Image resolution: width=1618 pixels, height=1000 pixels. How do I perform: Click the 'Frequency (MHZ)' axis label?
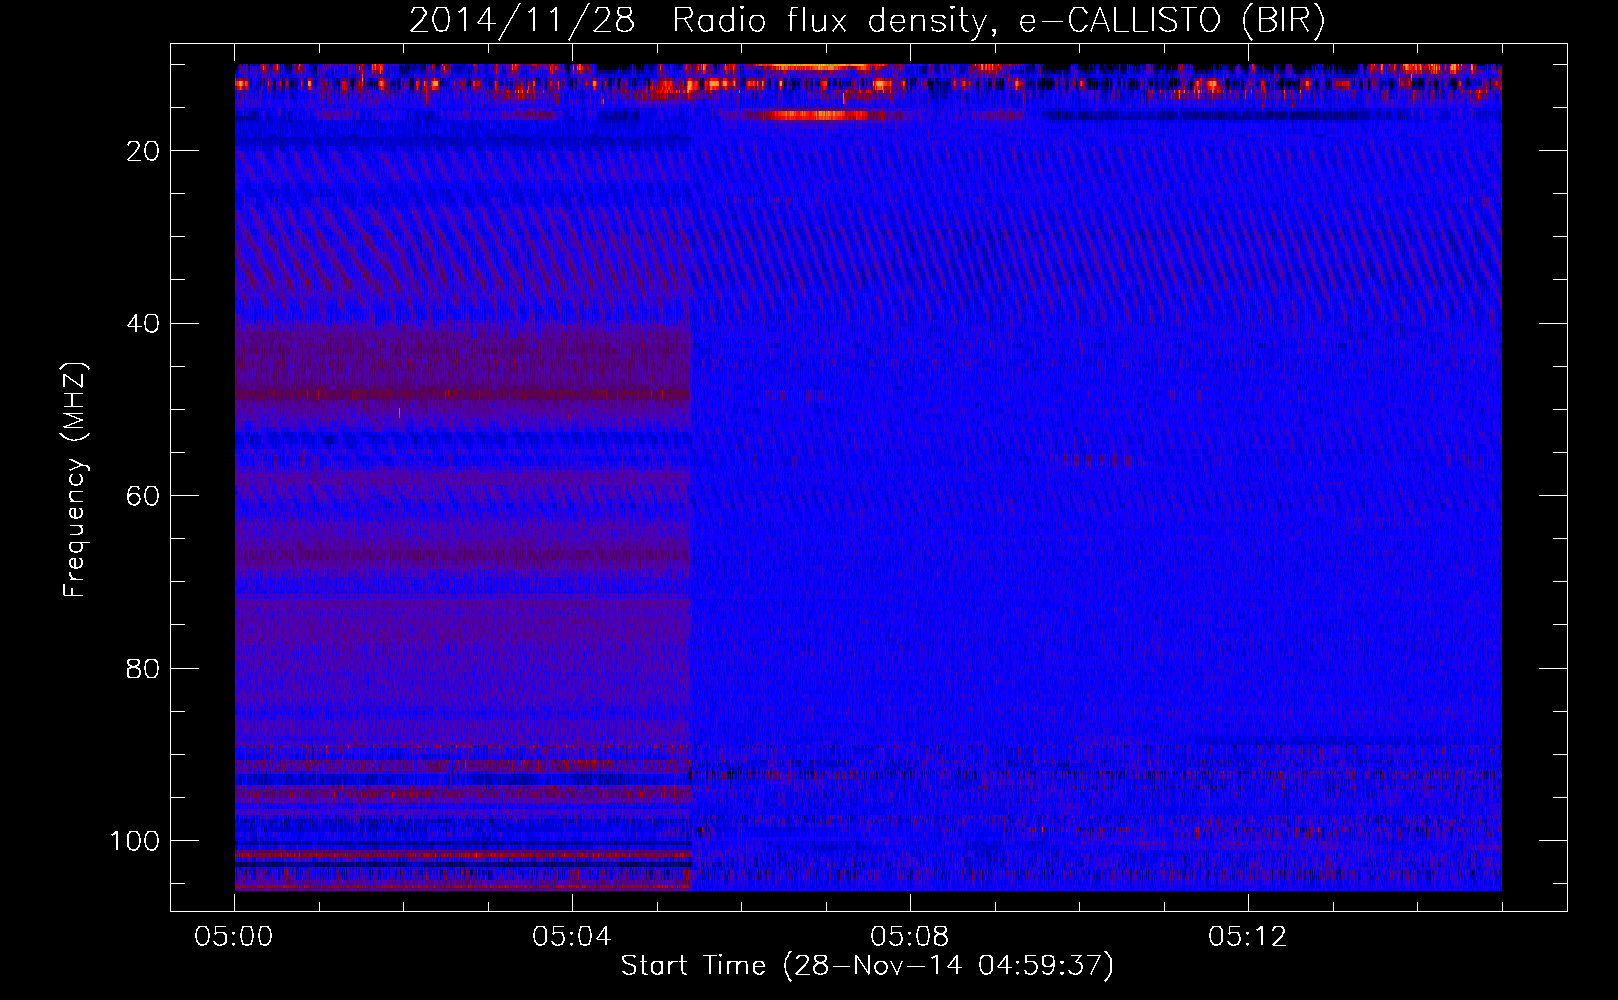[x=75, y=480]
